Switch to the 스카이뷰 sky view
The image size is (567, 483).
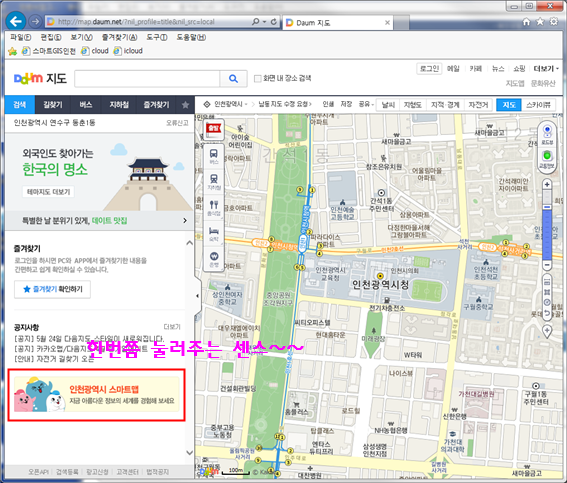pyautogui.click(x=538, y=105)
